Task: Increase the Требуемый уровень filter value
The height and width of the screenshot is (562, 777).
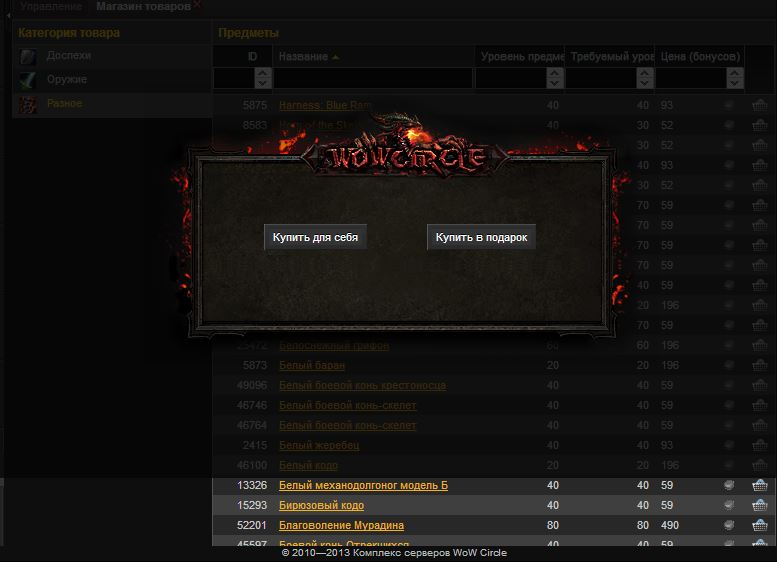Action: [x=645, y=73]
